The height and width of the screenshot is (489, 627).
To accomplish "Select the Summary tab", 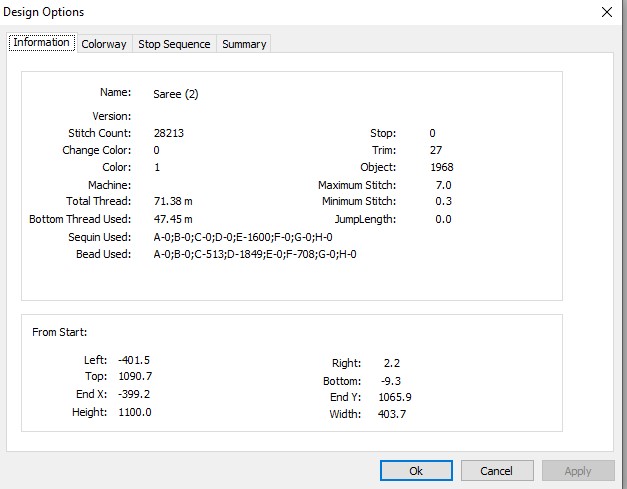I will pos(244,44).
